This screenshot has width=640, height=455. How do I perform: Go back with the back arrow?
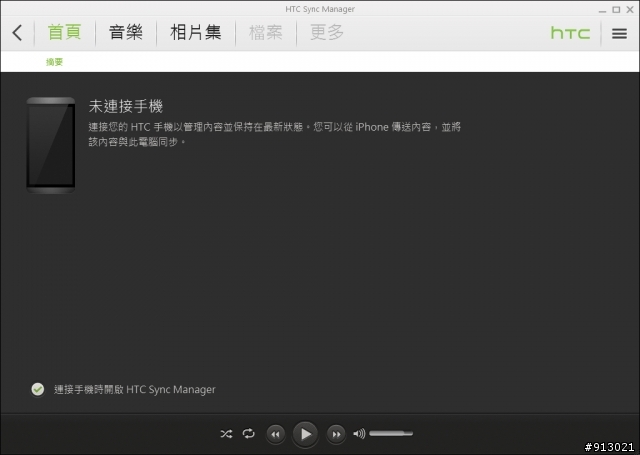(x=17, y=33)
